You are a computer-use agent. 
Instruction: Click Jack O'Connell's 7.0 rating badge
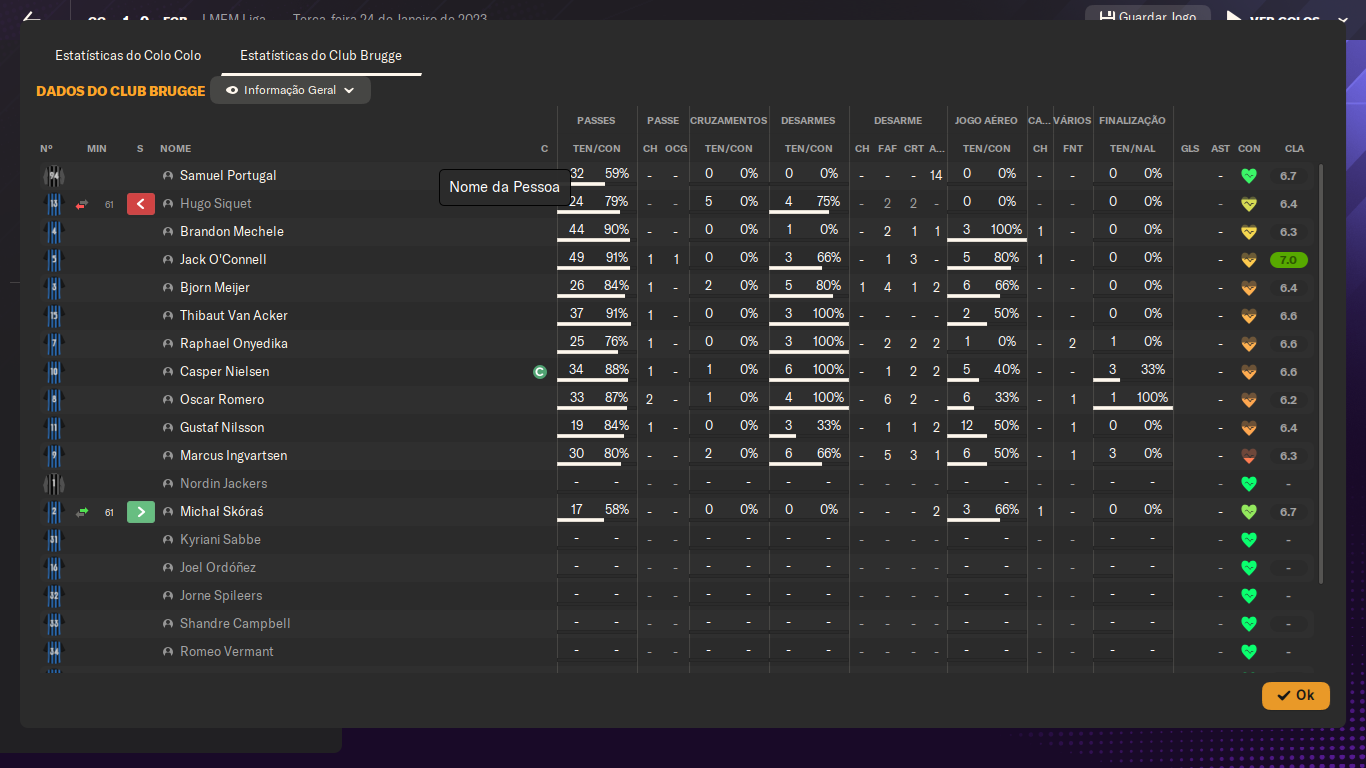tap(1289, 260)
